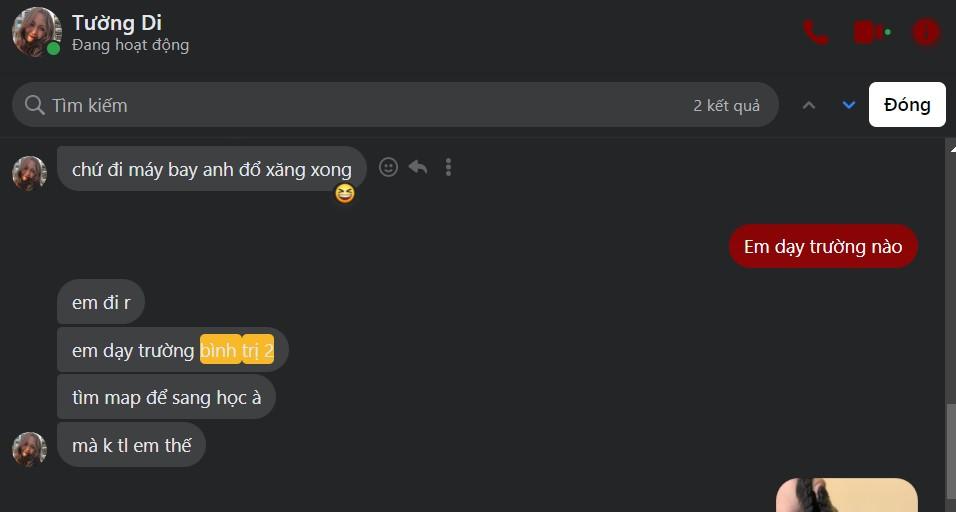The image size is (956, 512).
Task: Open the conversation information panel
Action: pyautogui.click(x=926, y=33)
